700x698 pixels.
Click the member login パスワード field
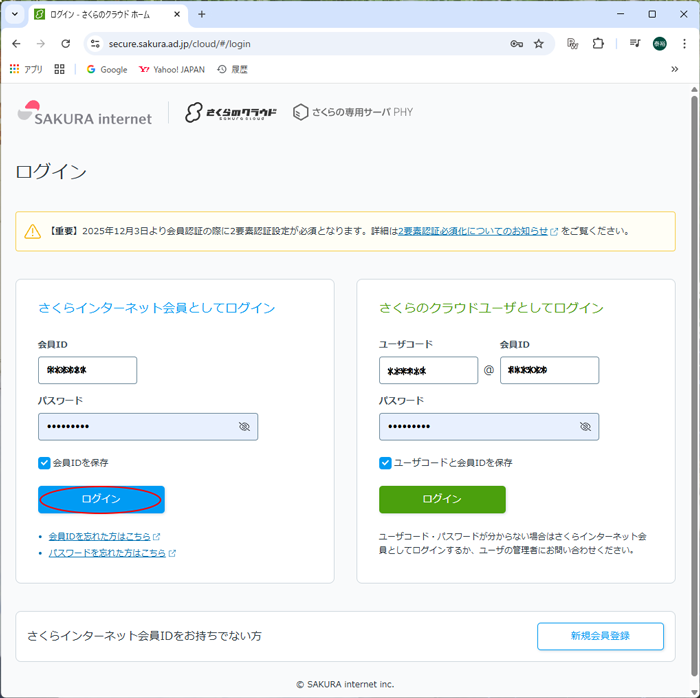[x=148, y=427]
